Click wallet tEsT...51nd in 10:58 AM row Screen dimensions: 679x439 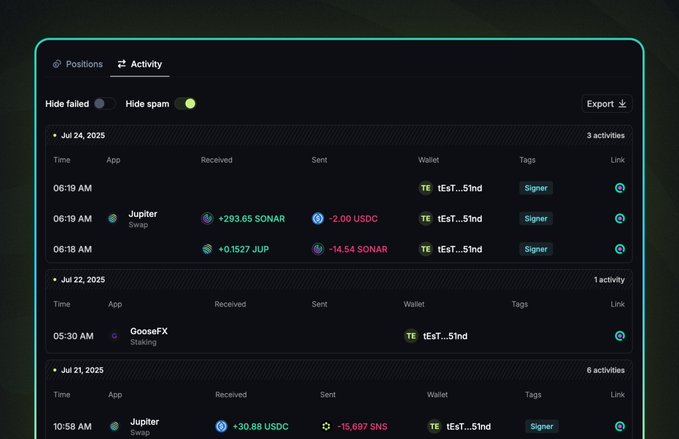click(469, 426)
